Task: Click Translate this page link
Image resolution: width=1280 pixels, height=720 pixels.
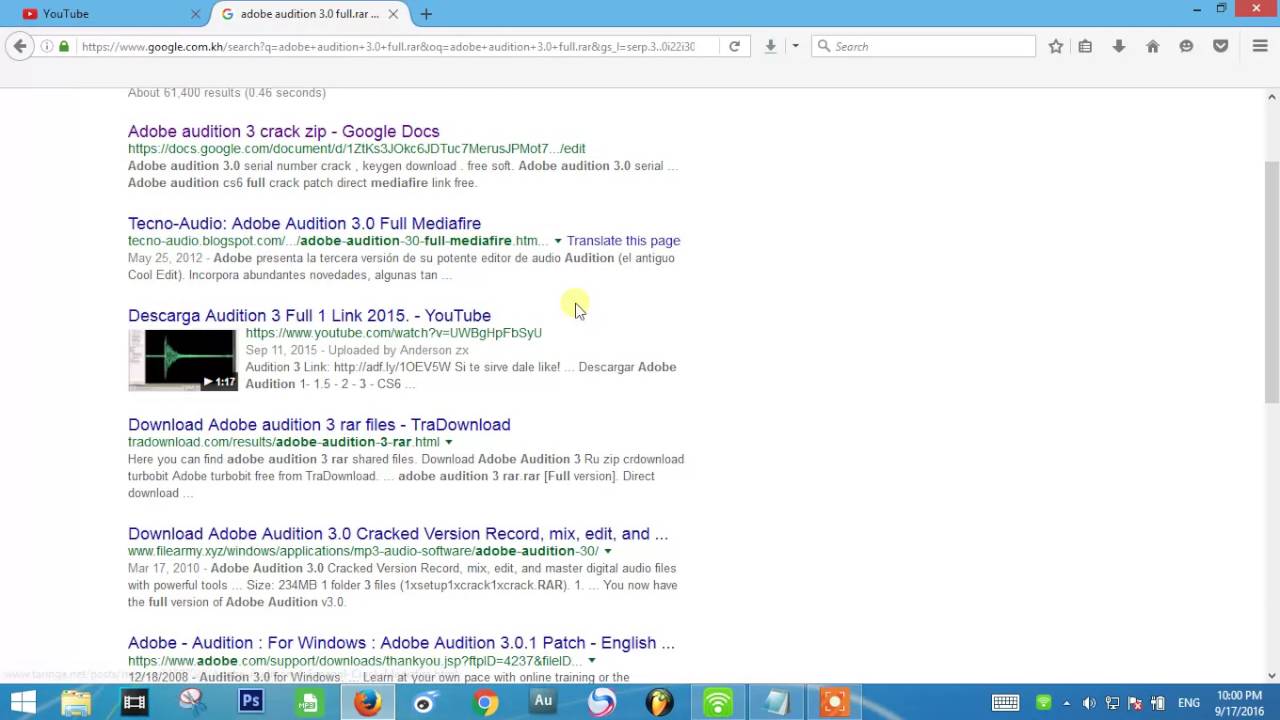Action: [x=623, y=241]
